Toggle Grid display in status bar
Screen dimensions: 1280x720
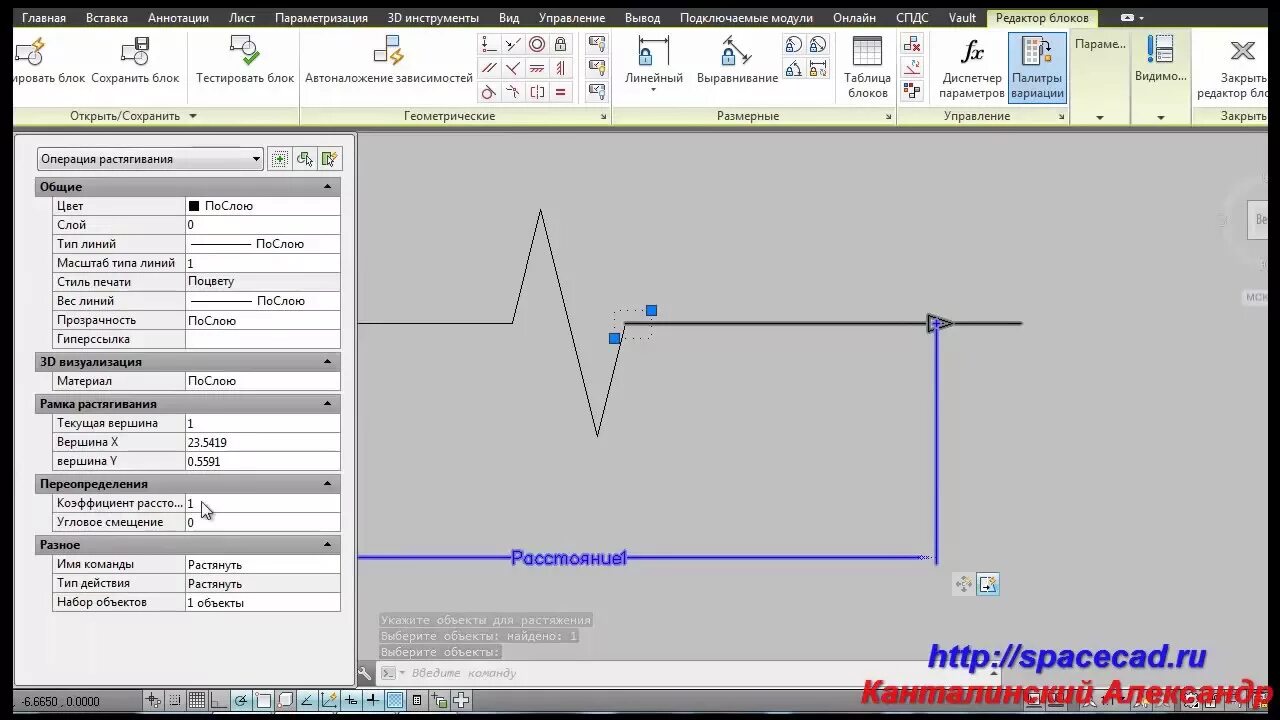tap(197, 701)
